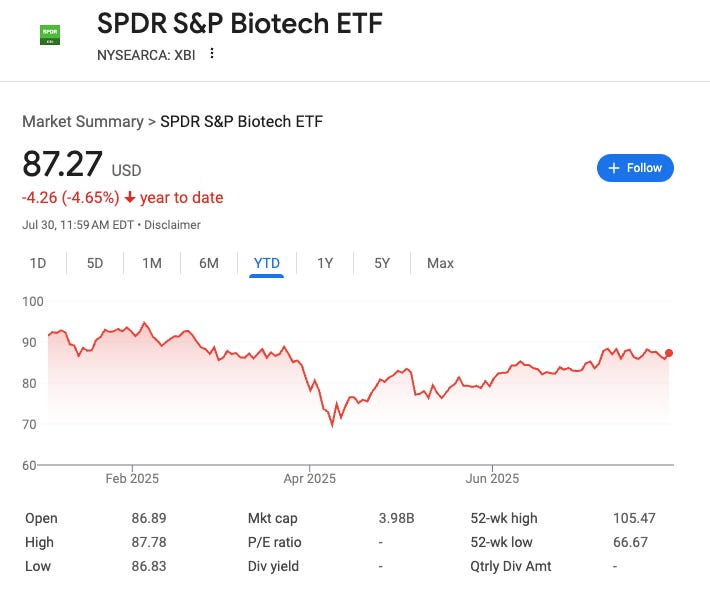710x595 pixels.
Task: Click the red down arrow icon
Action: coord(130,197)
